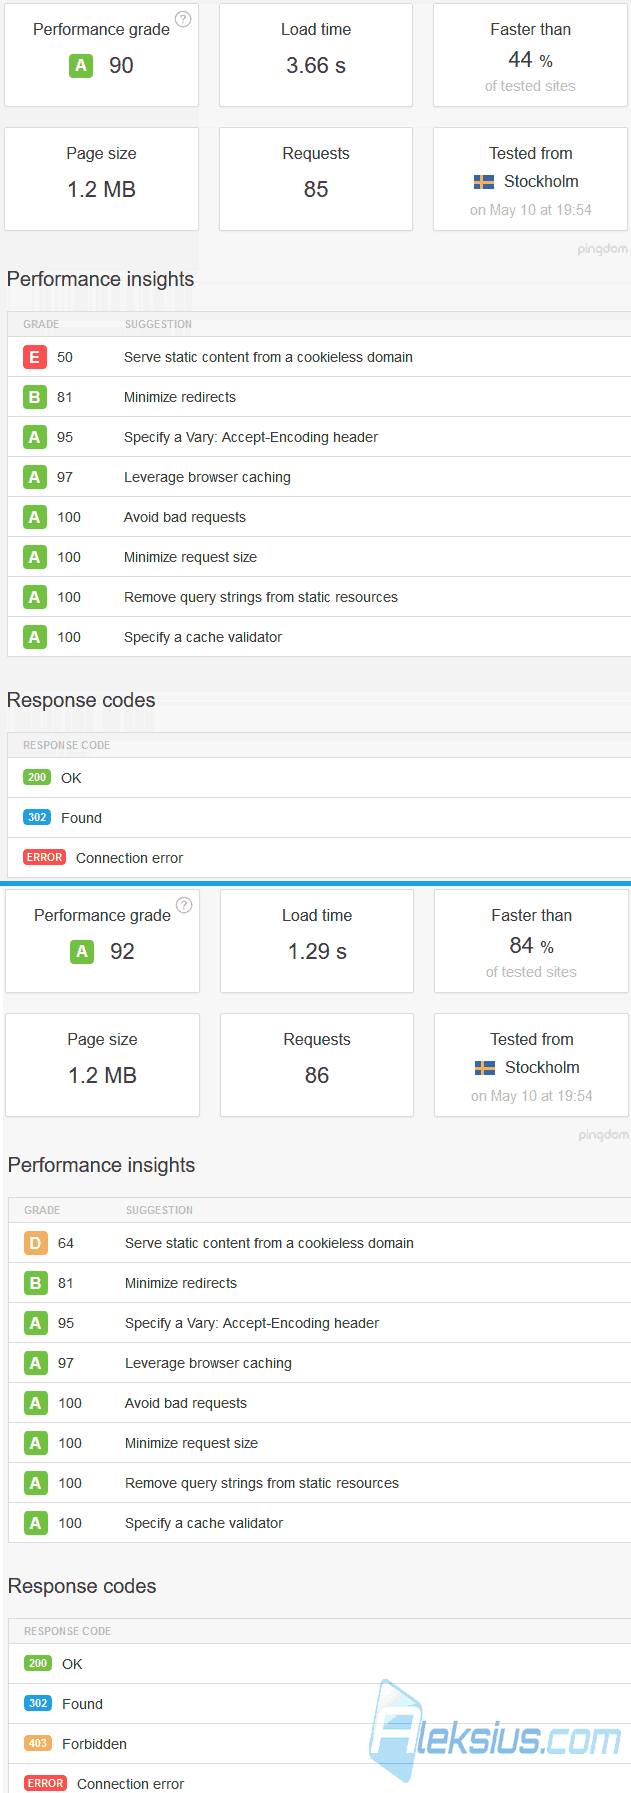This screenshot has width=631, height=1793.
Task: Click the orange D grade badge
Action: (35, 1243)
